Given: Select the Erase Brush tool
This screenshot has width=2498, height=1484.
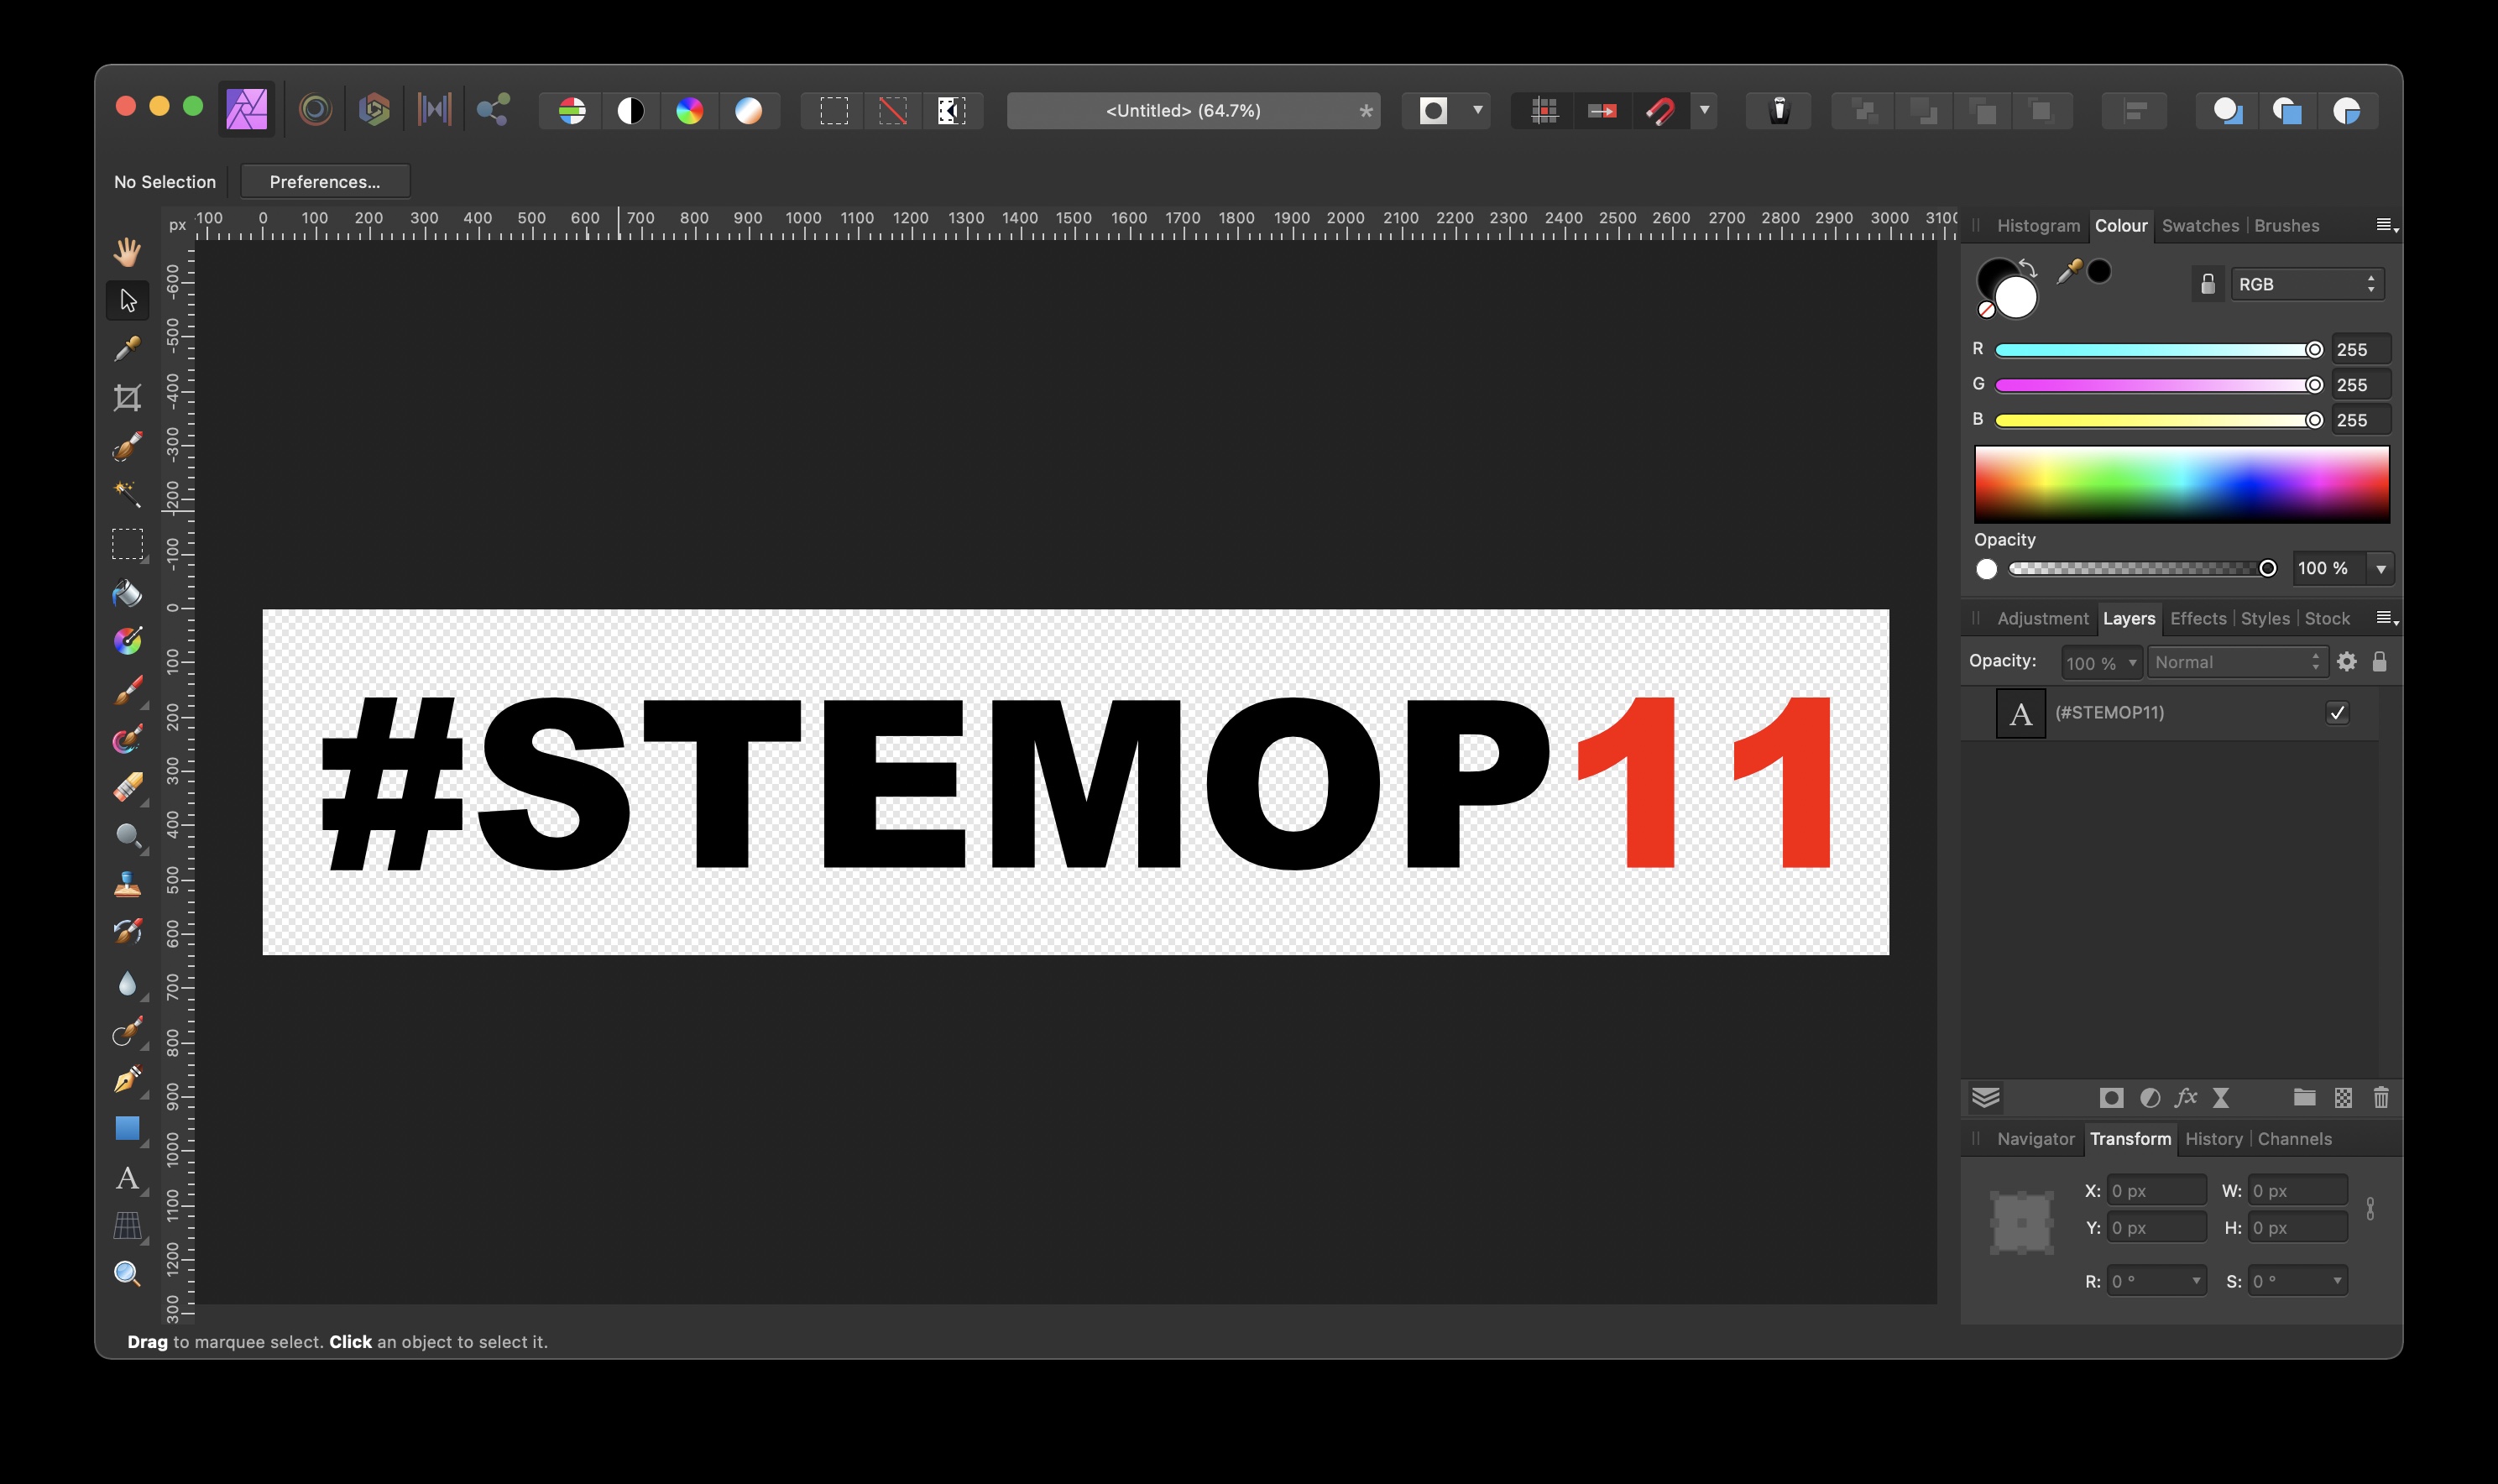Looking at the screenshot, I should pyautogui.click(x=127, y=787).
